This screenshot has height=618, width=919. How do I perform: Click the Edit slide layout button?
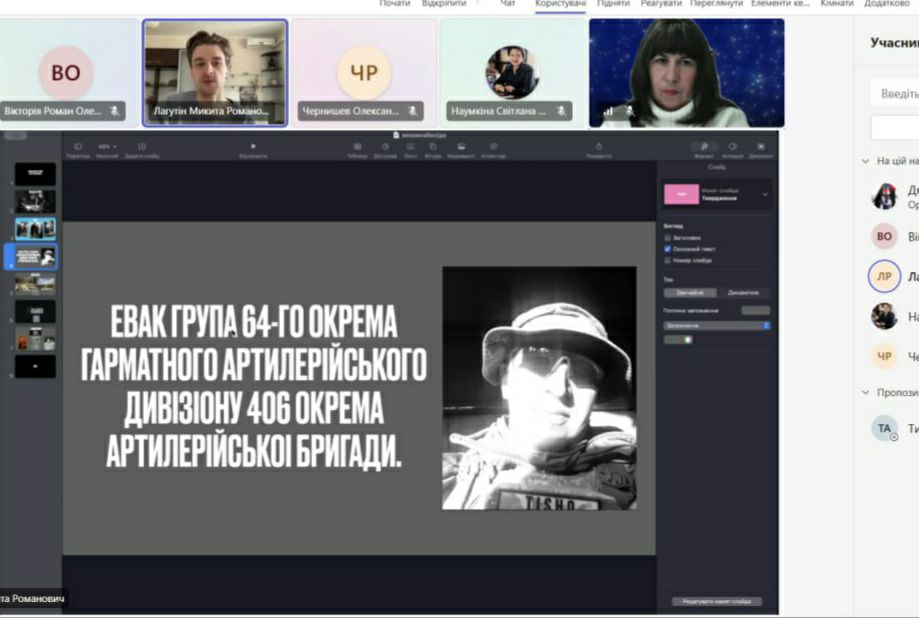pos(716,601)
